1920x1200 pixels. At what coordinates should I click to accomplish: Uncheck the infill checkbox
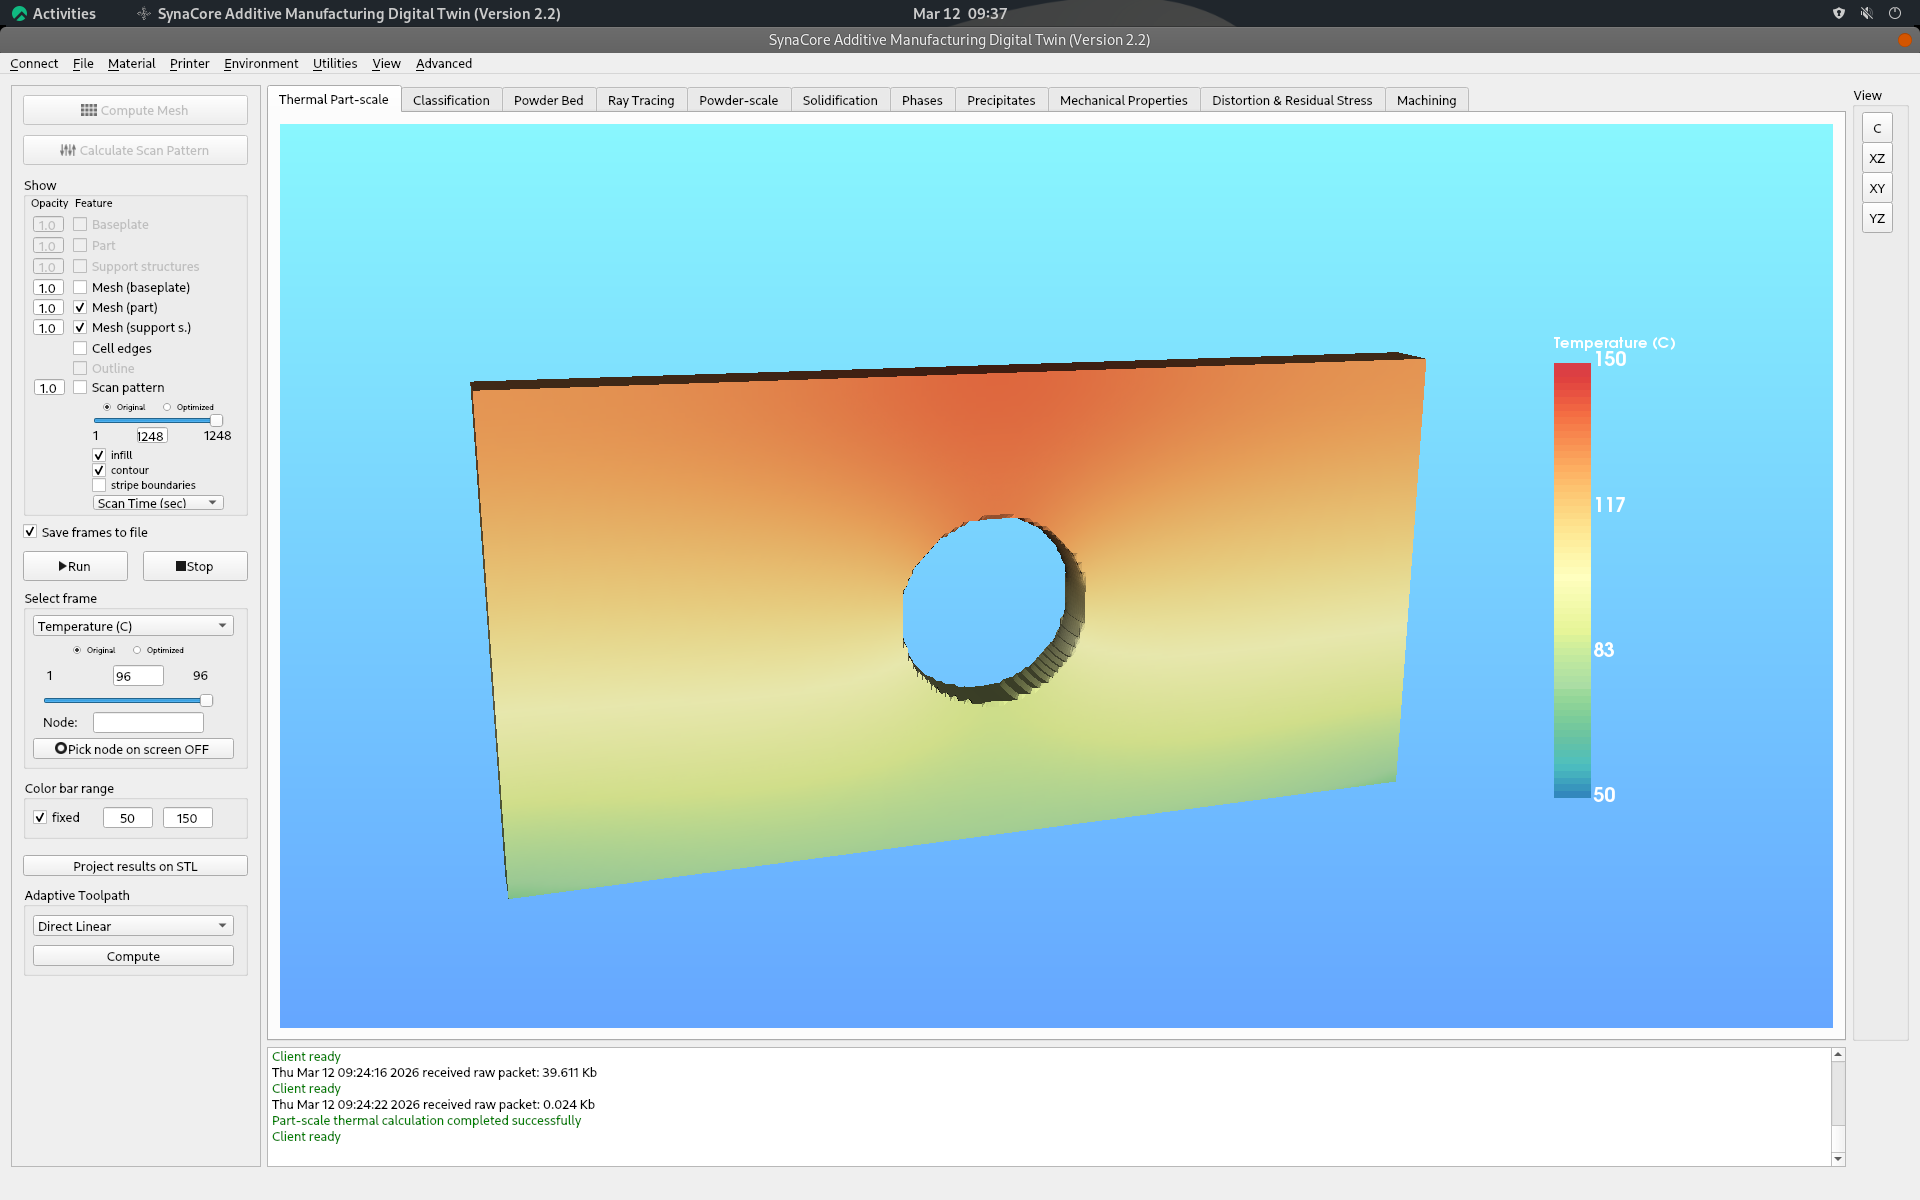click(x=99, y=455)
